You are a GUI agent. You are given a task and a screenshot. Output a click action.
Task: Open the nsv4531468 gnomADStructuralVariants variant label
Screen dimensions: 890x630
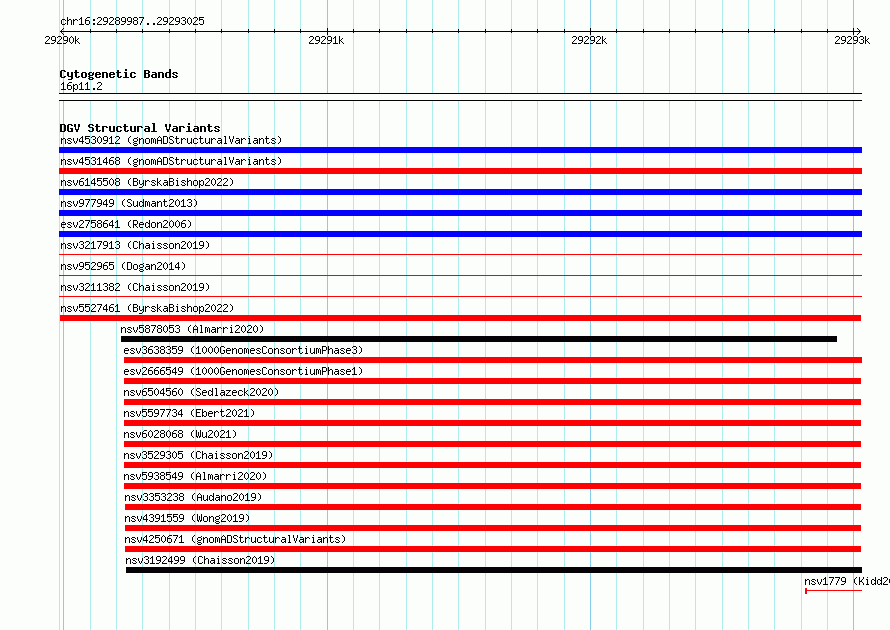pyautogui.click(x=171, y=161)
